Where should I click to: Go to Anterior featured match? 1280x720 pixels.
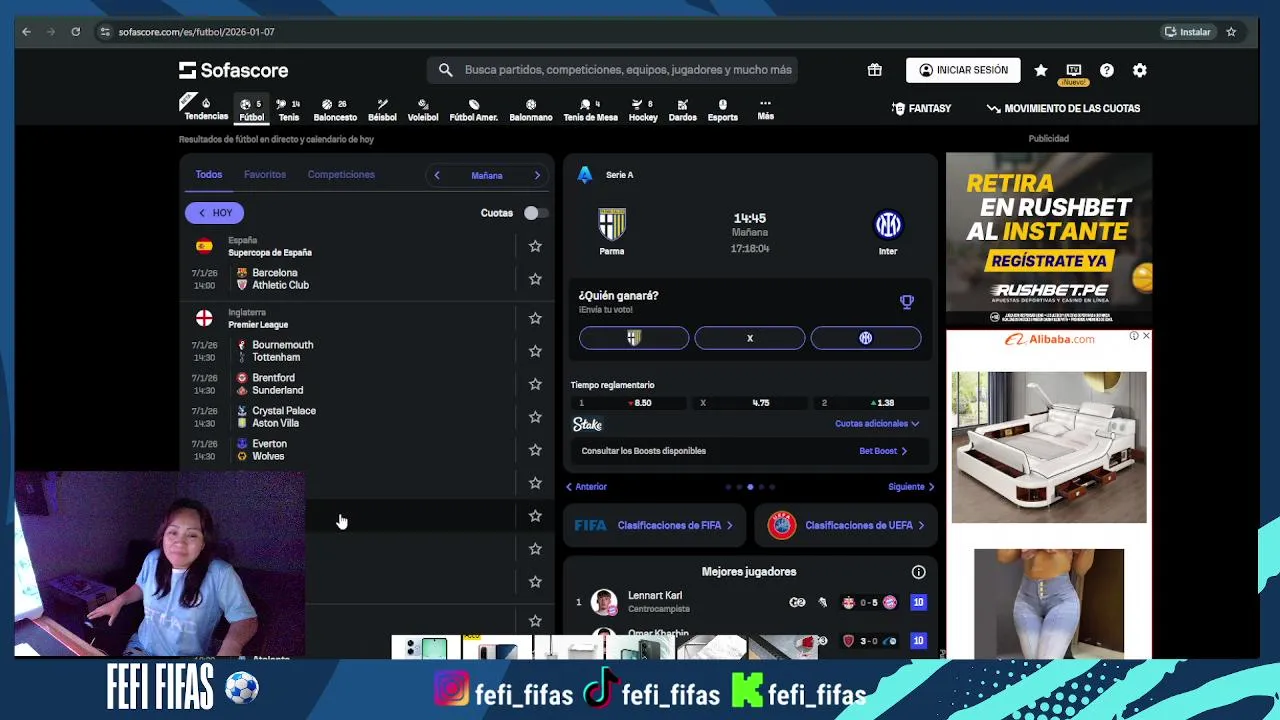(587, 487)
